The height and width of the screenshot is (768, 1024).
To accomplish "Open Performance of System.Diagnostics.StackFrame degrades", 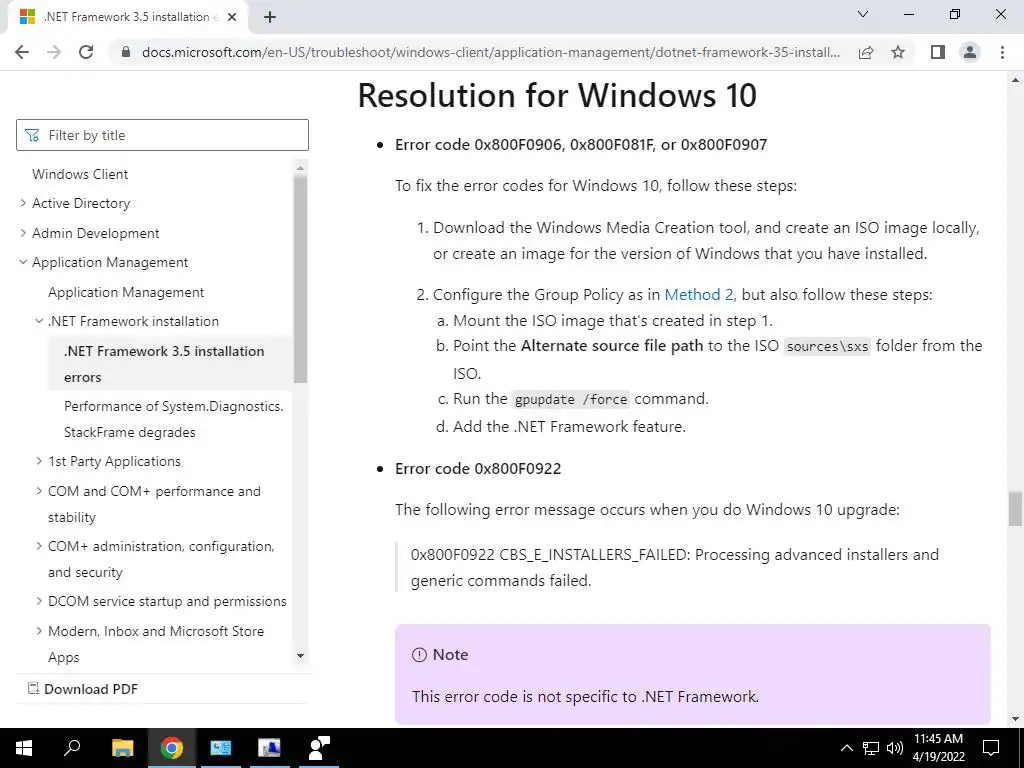I will [x=174, y=419].
